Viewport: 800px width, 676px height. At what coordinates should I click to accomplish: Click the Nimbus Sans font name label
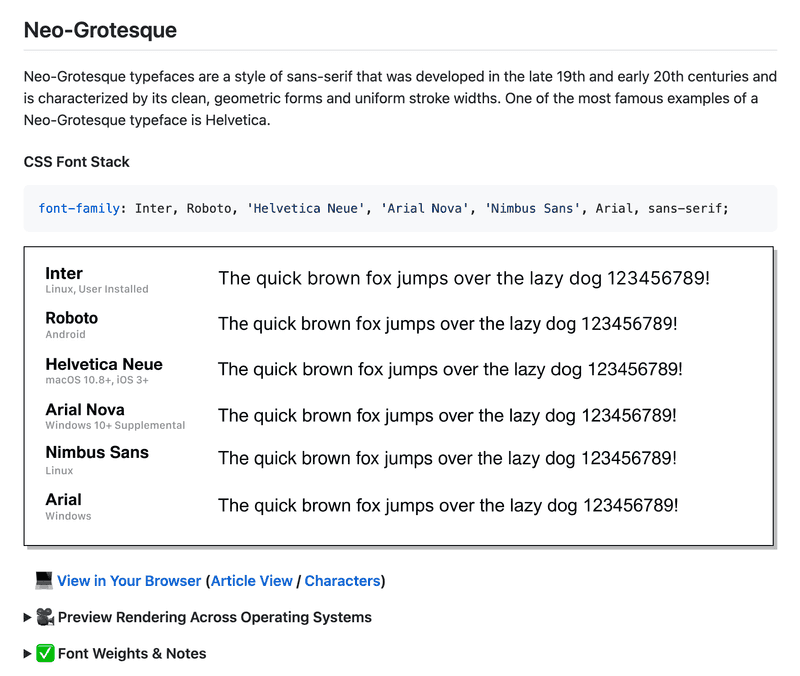tap(97, 452)
